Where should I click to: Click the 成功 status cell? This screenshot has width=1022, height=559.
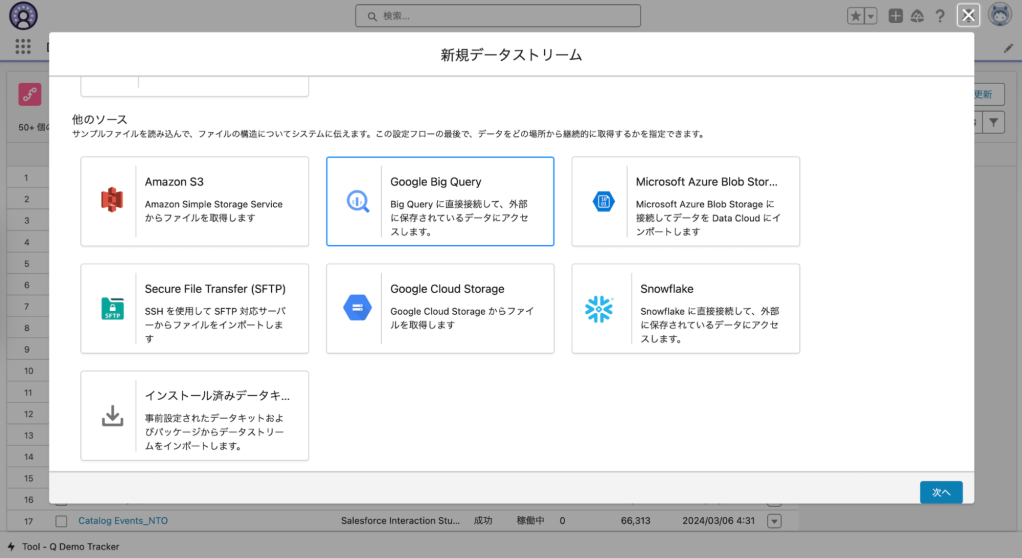(483, 521)
